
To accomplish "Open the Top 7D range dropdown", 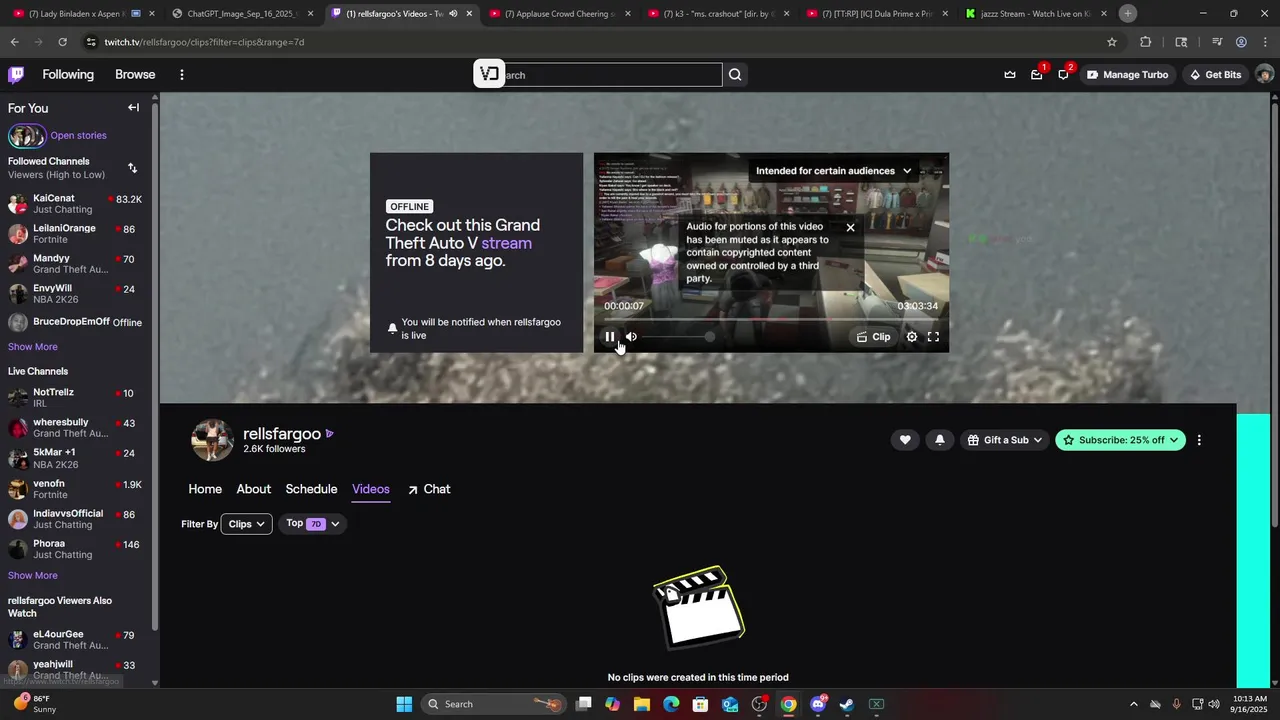I will click(313, 524).
